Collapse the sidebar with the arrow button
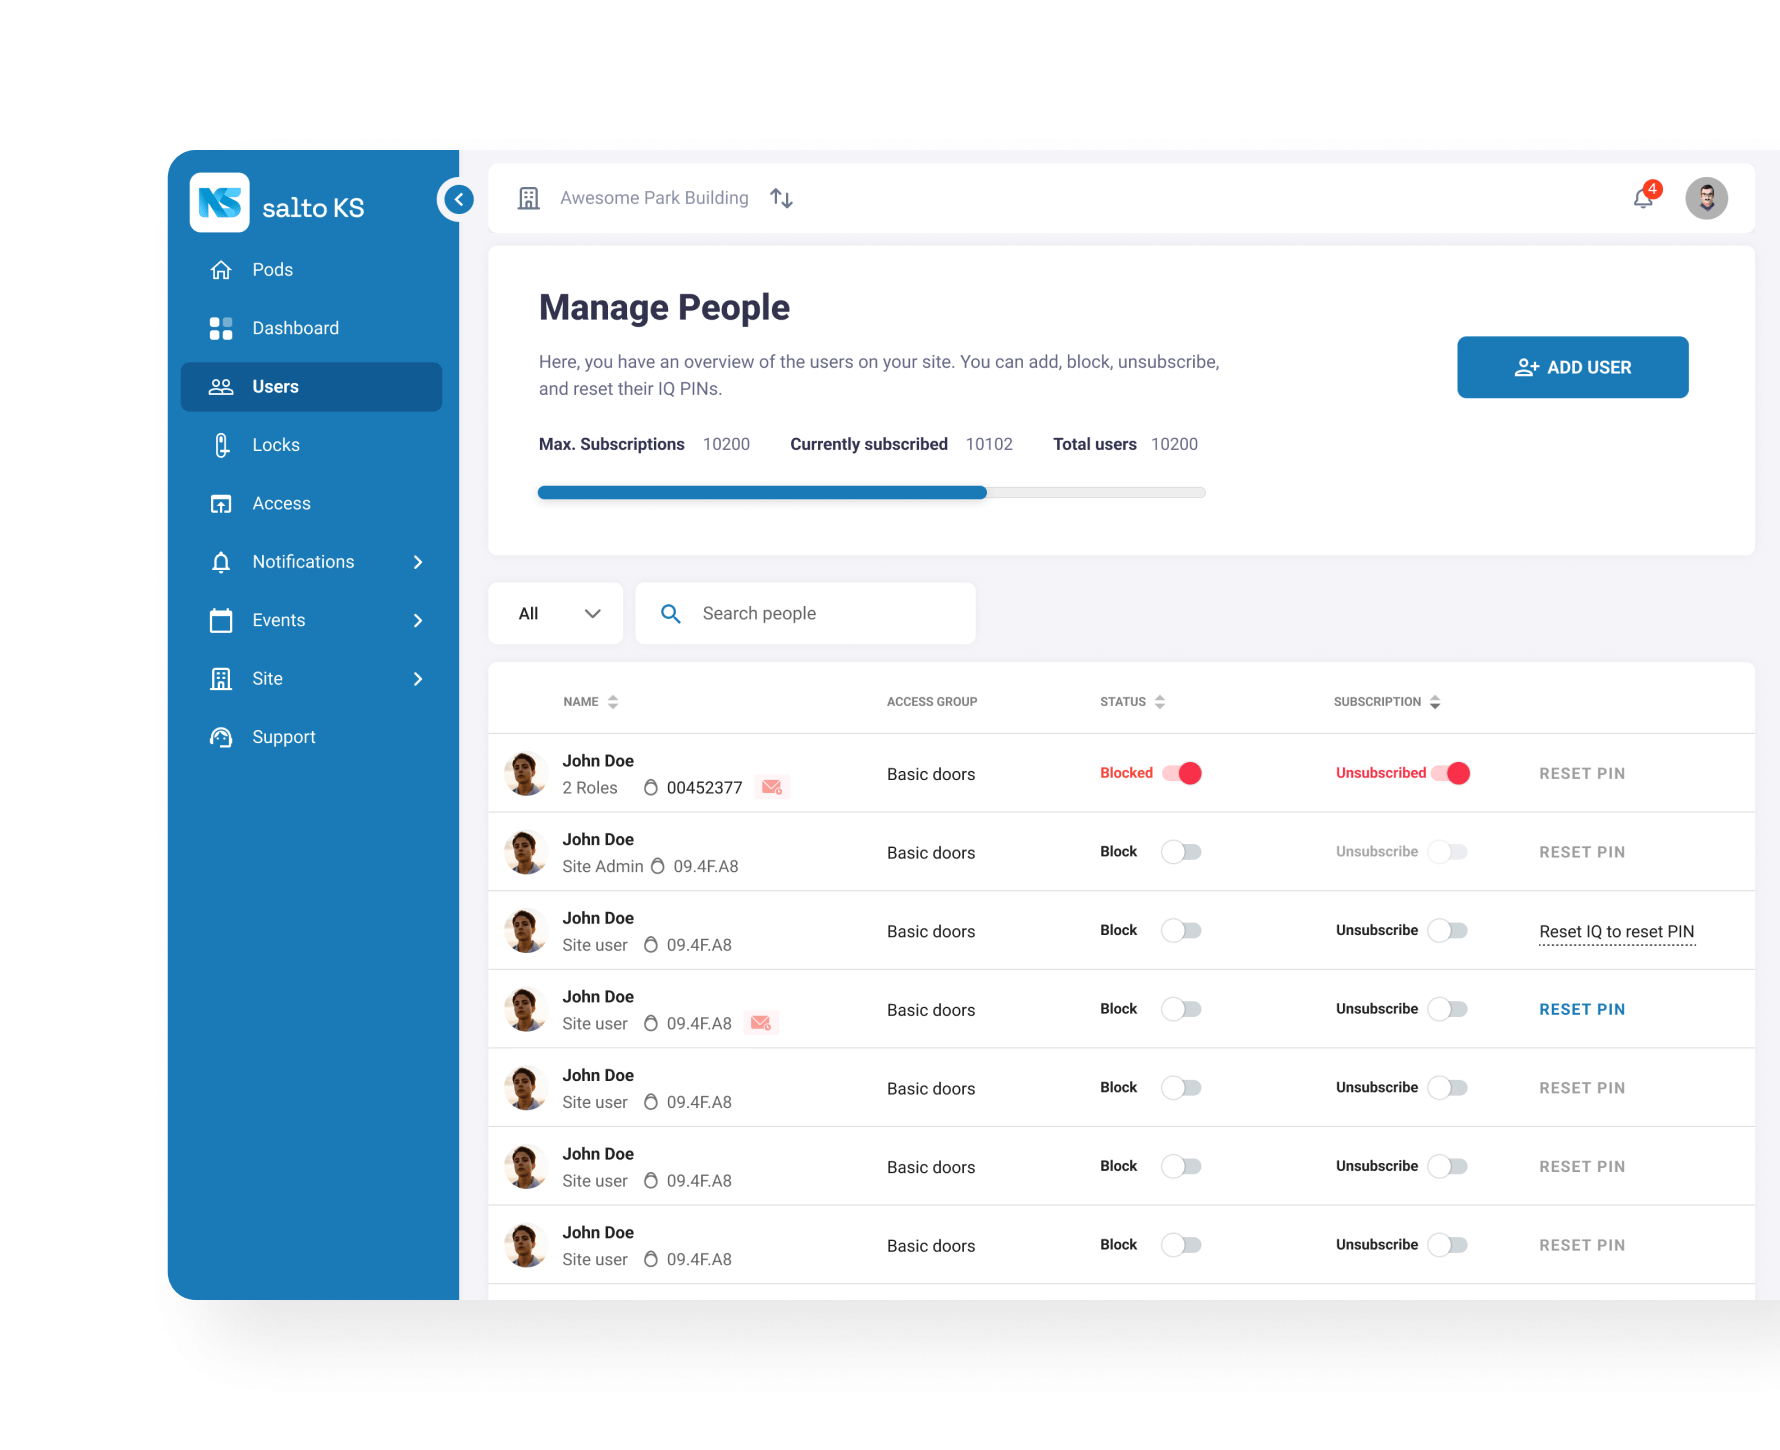This screenshot has width=1780, height=1450. 458,199
